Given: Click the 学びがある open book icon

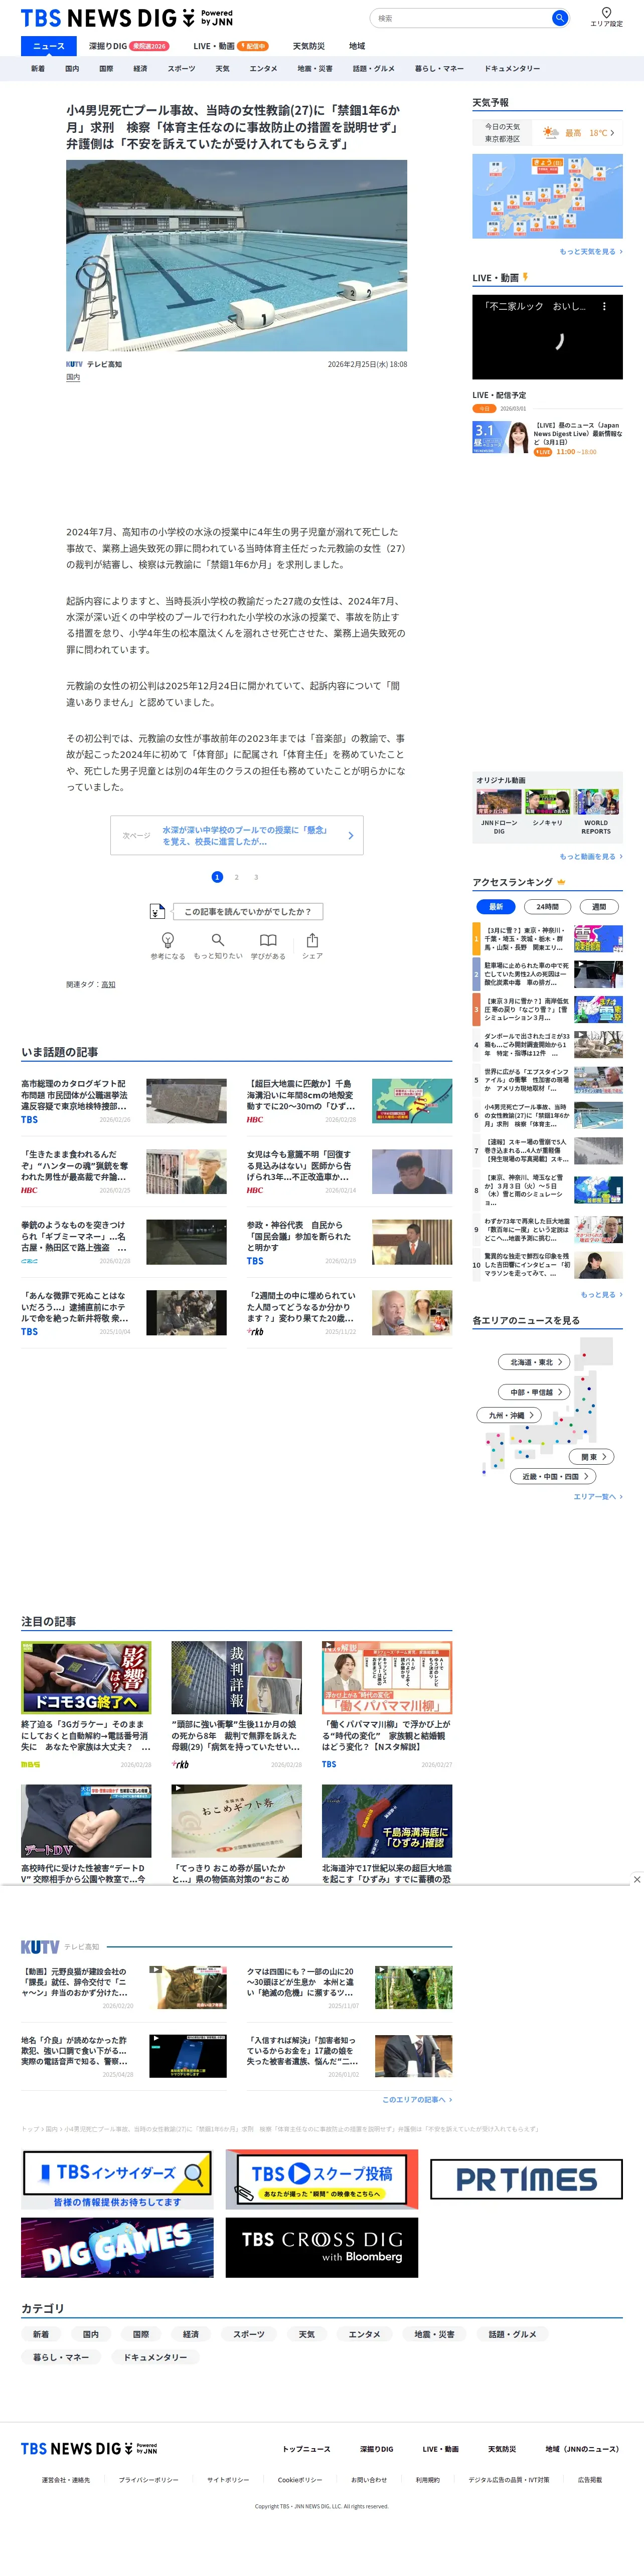Looking at the screenshot, I should (x=268, y=940).
